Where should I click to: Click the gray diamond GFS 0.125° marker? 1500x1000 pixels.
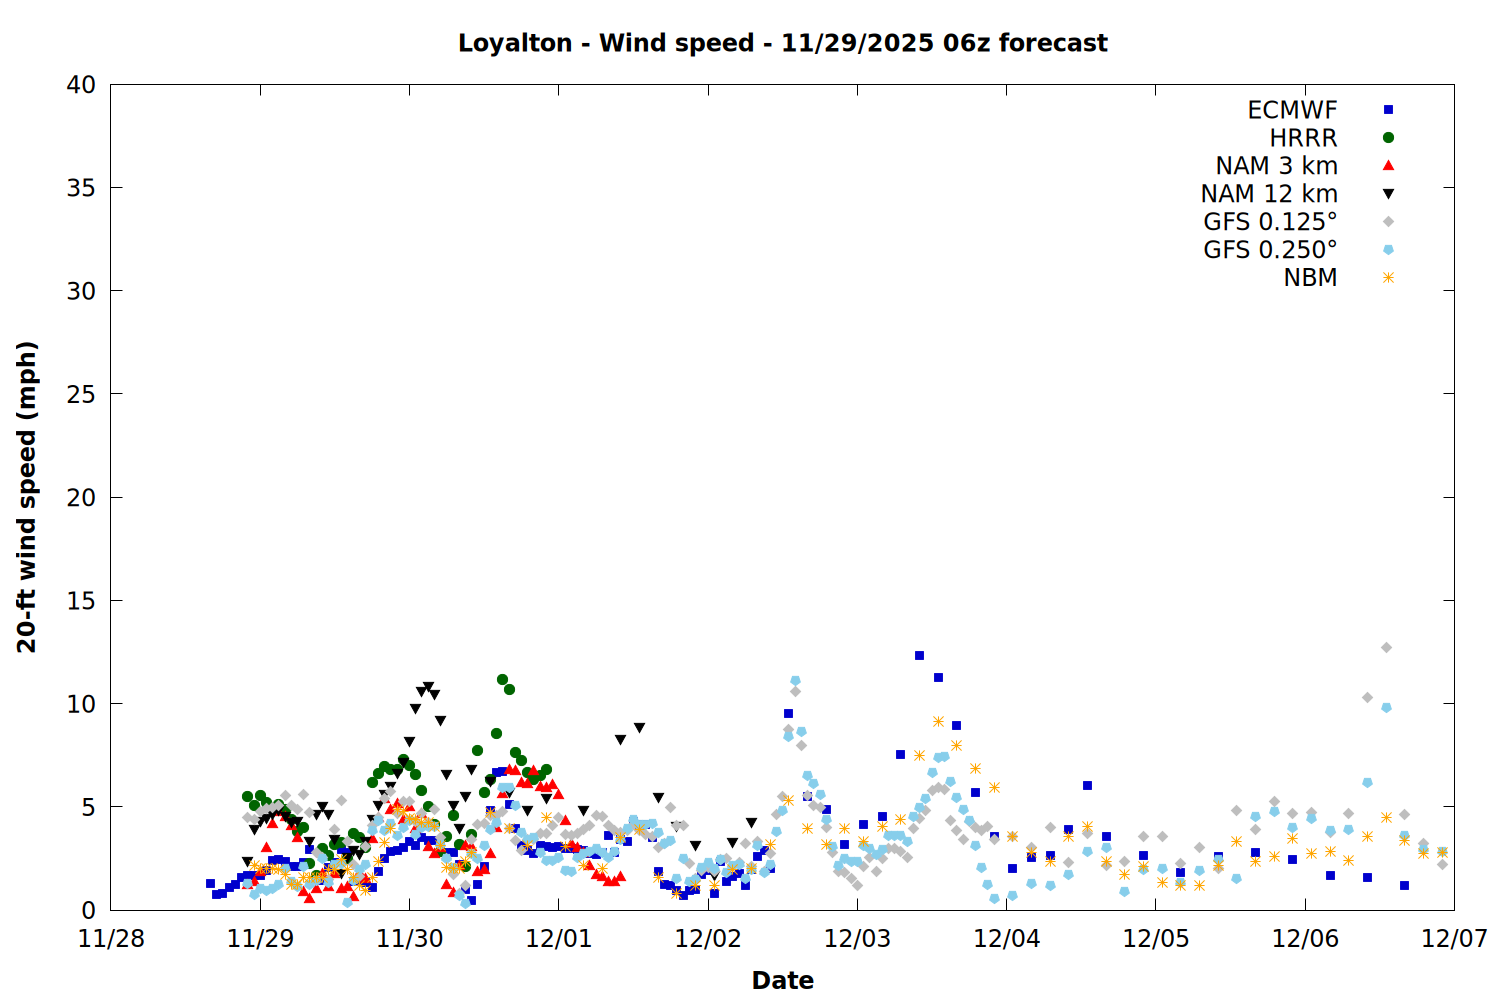click(1388, 222)
